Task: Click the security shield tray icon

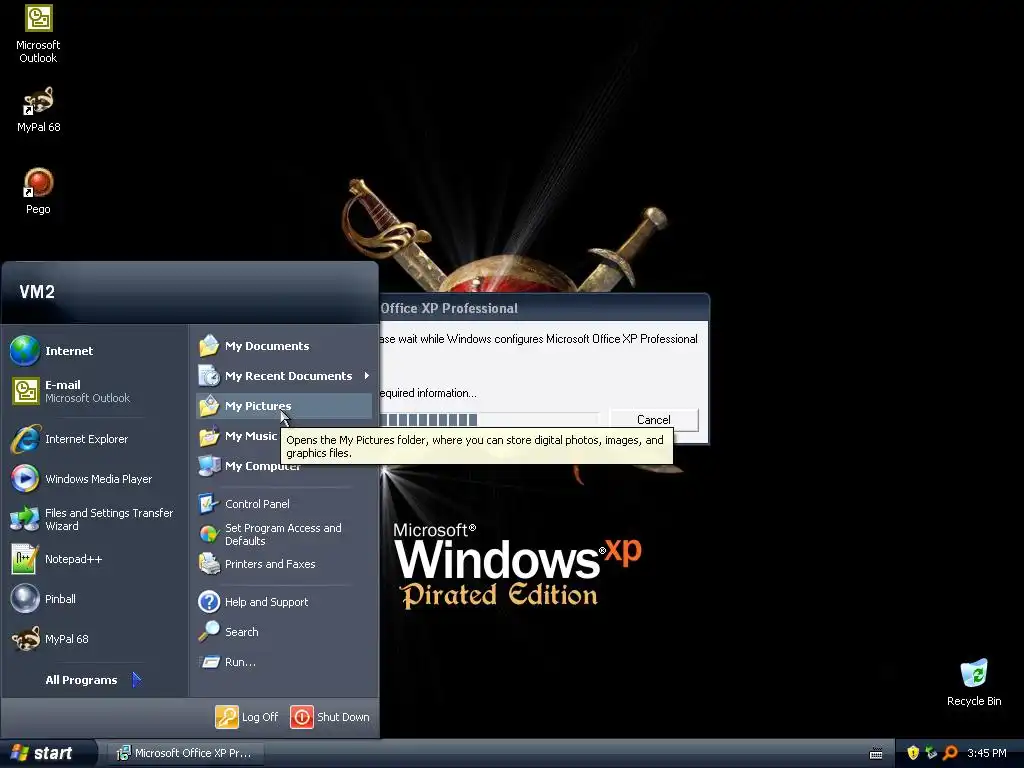Action: click(x=913, y=753)
